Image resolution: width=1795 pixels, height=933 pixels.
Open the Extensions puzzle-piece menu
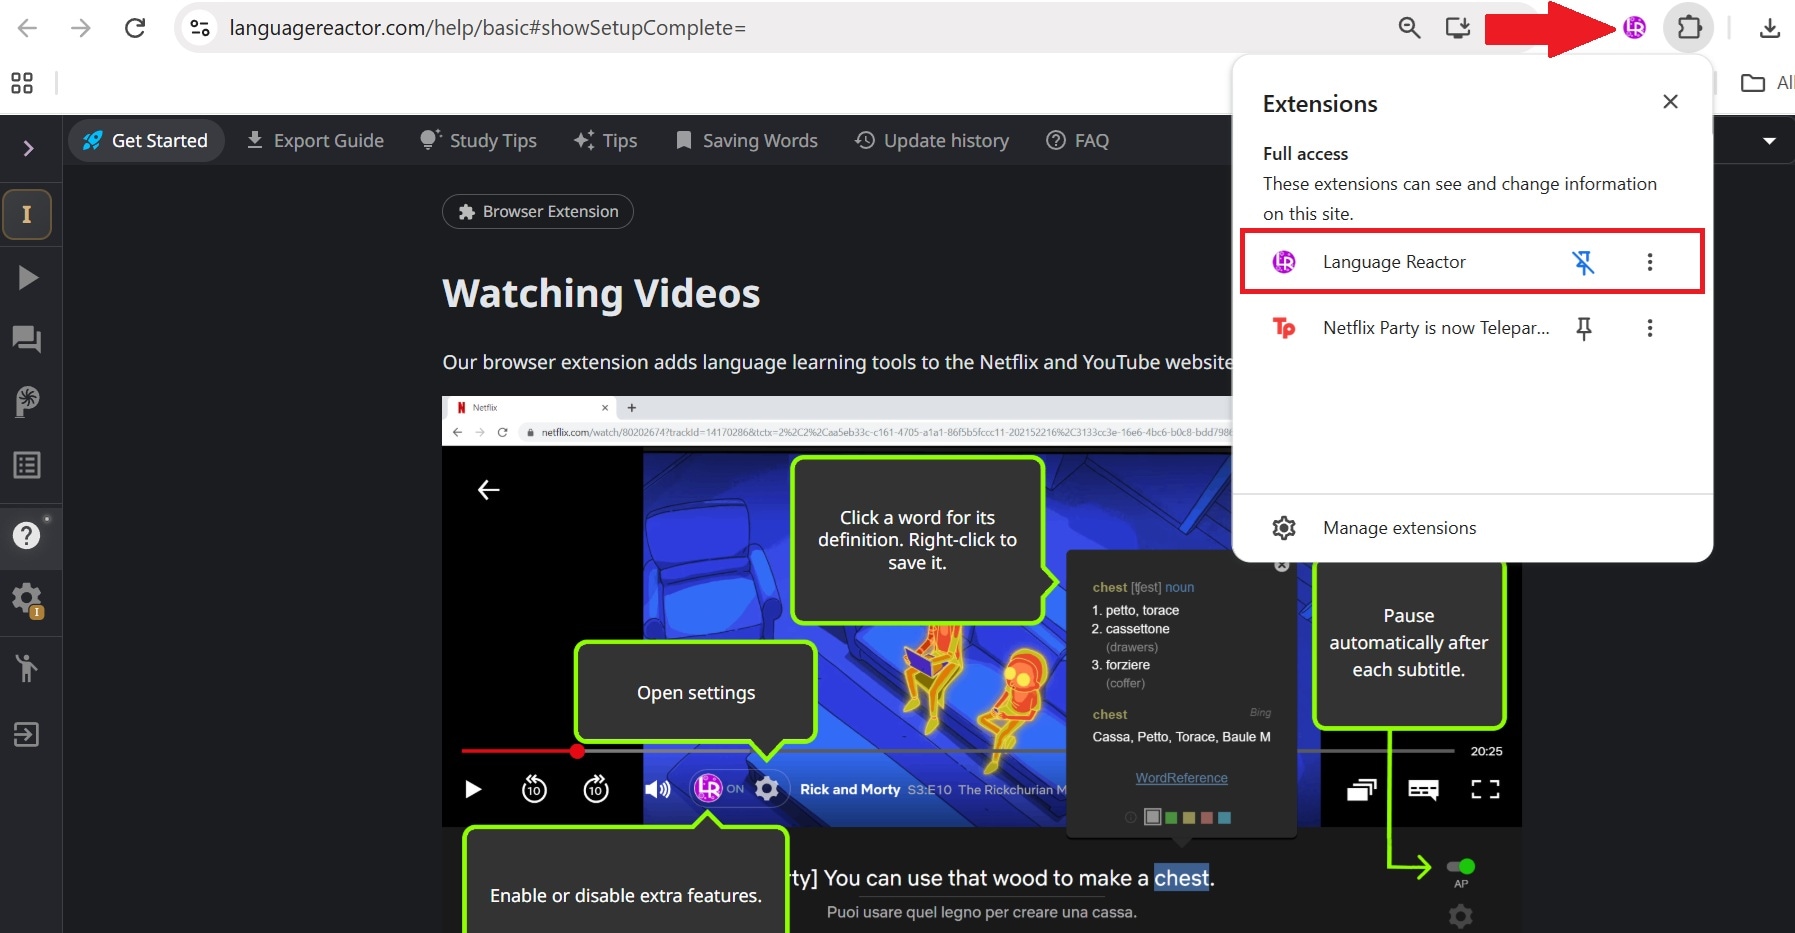click(1689, 28)
